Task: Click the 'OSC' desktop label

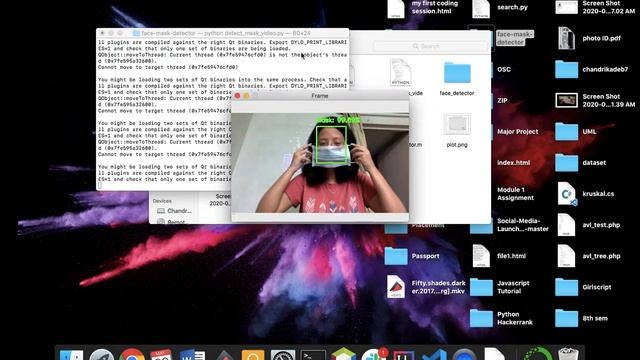Action: (x=504, y=69)
